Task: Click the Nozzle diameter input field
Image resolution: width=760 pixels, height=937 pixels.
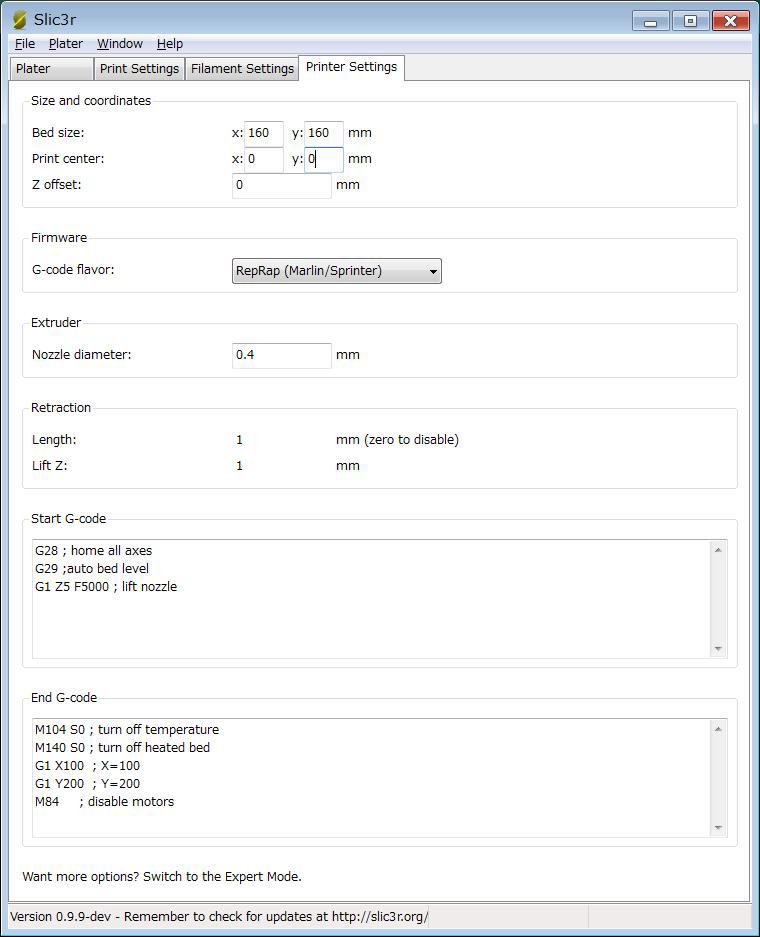Action: point(281,355)
